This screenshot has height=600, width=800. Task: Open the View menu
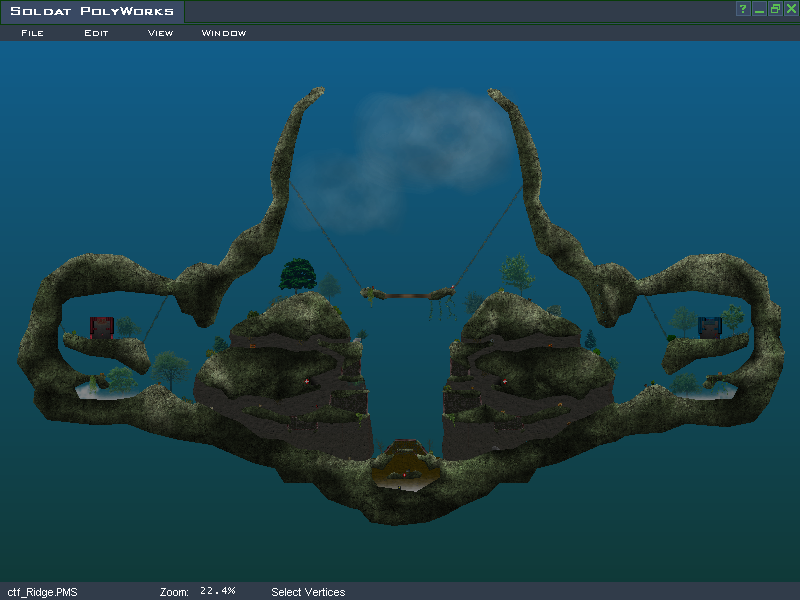(160, 33)
